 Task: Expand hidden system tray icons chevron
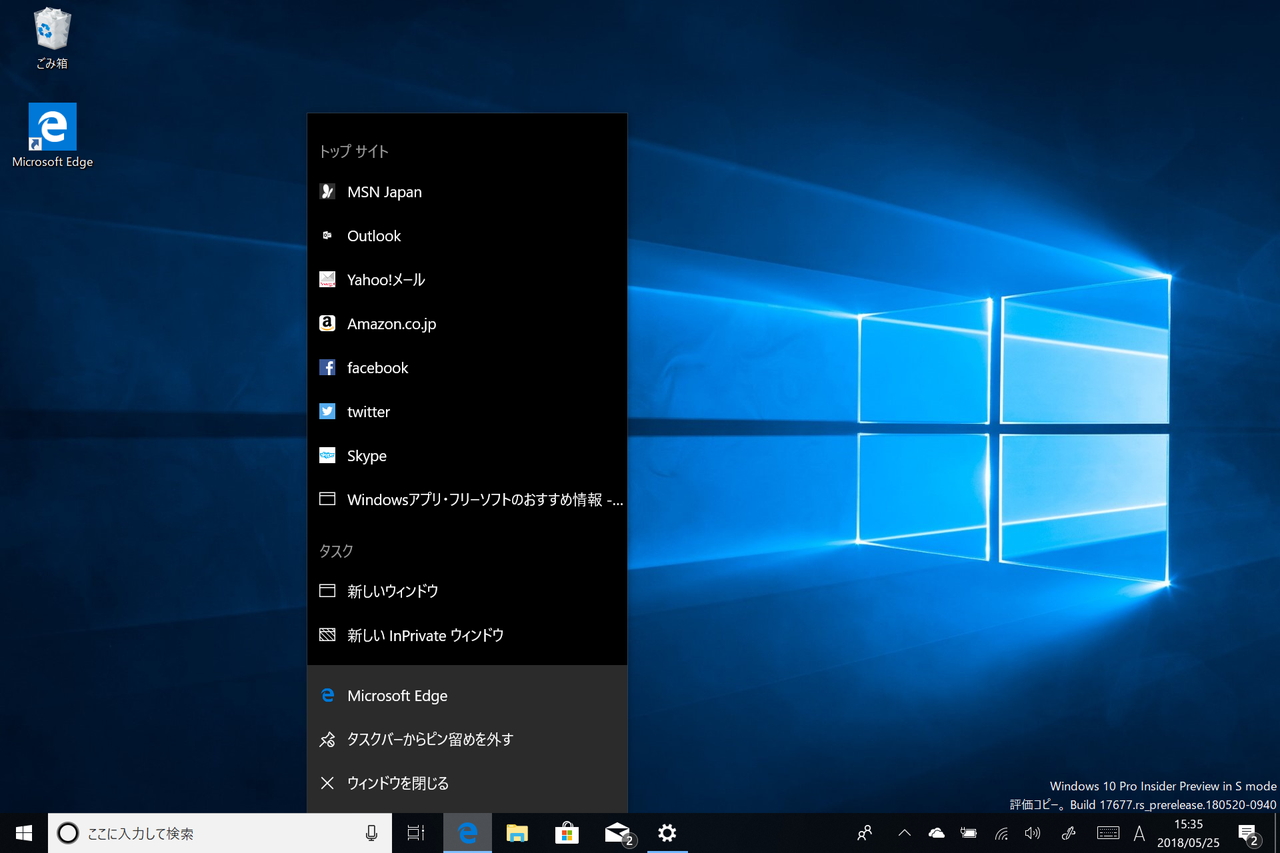904,833
